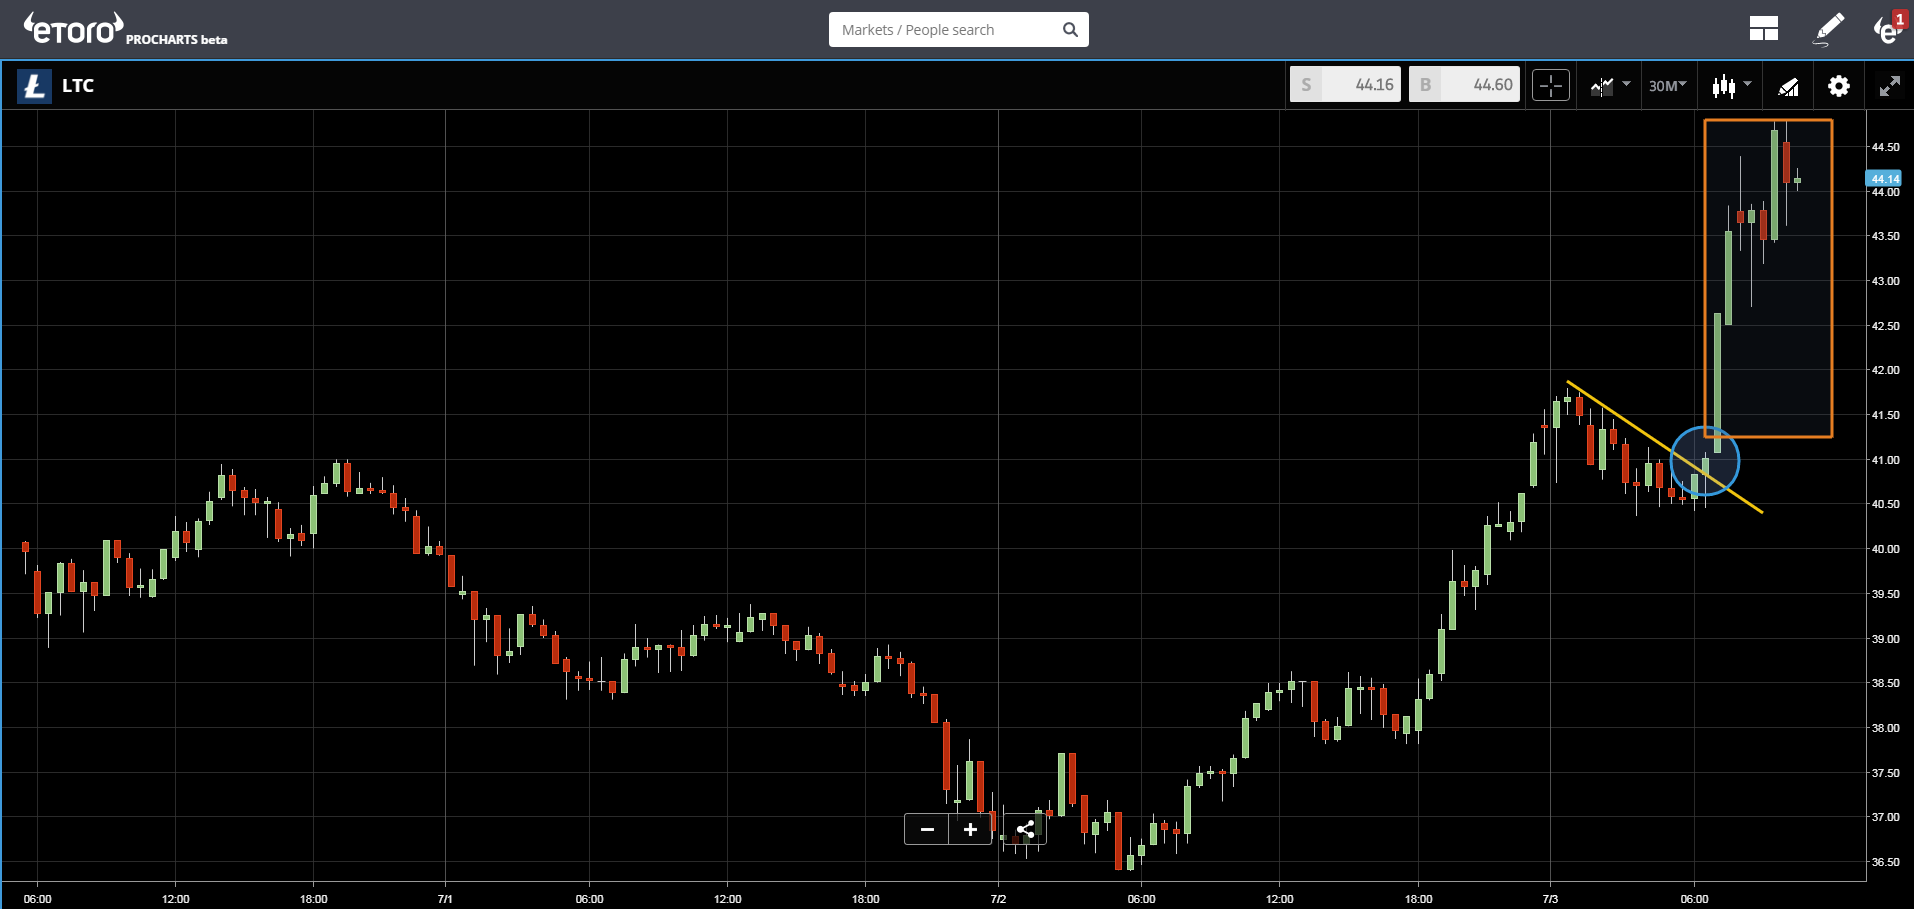
Task: Click the 7/3 date label on time axis
Action: (1550, 899)
